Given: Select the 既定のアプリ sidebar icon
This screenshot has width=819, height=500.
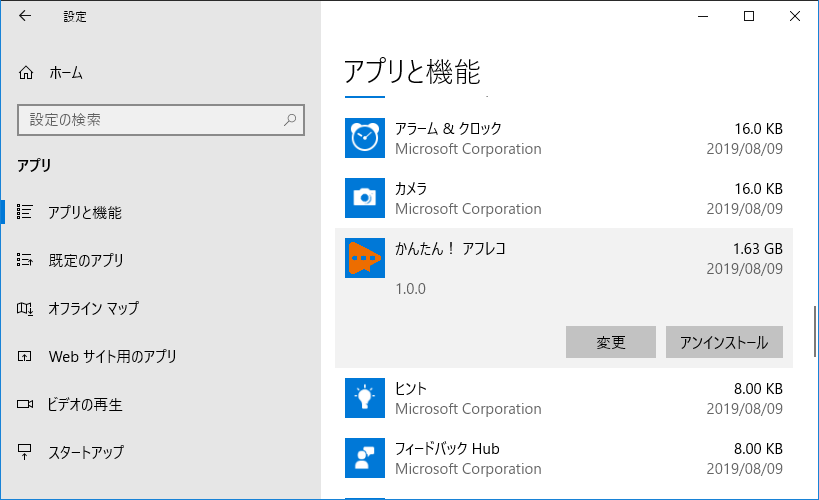Looking at the screenshot, I should point(24,260).
